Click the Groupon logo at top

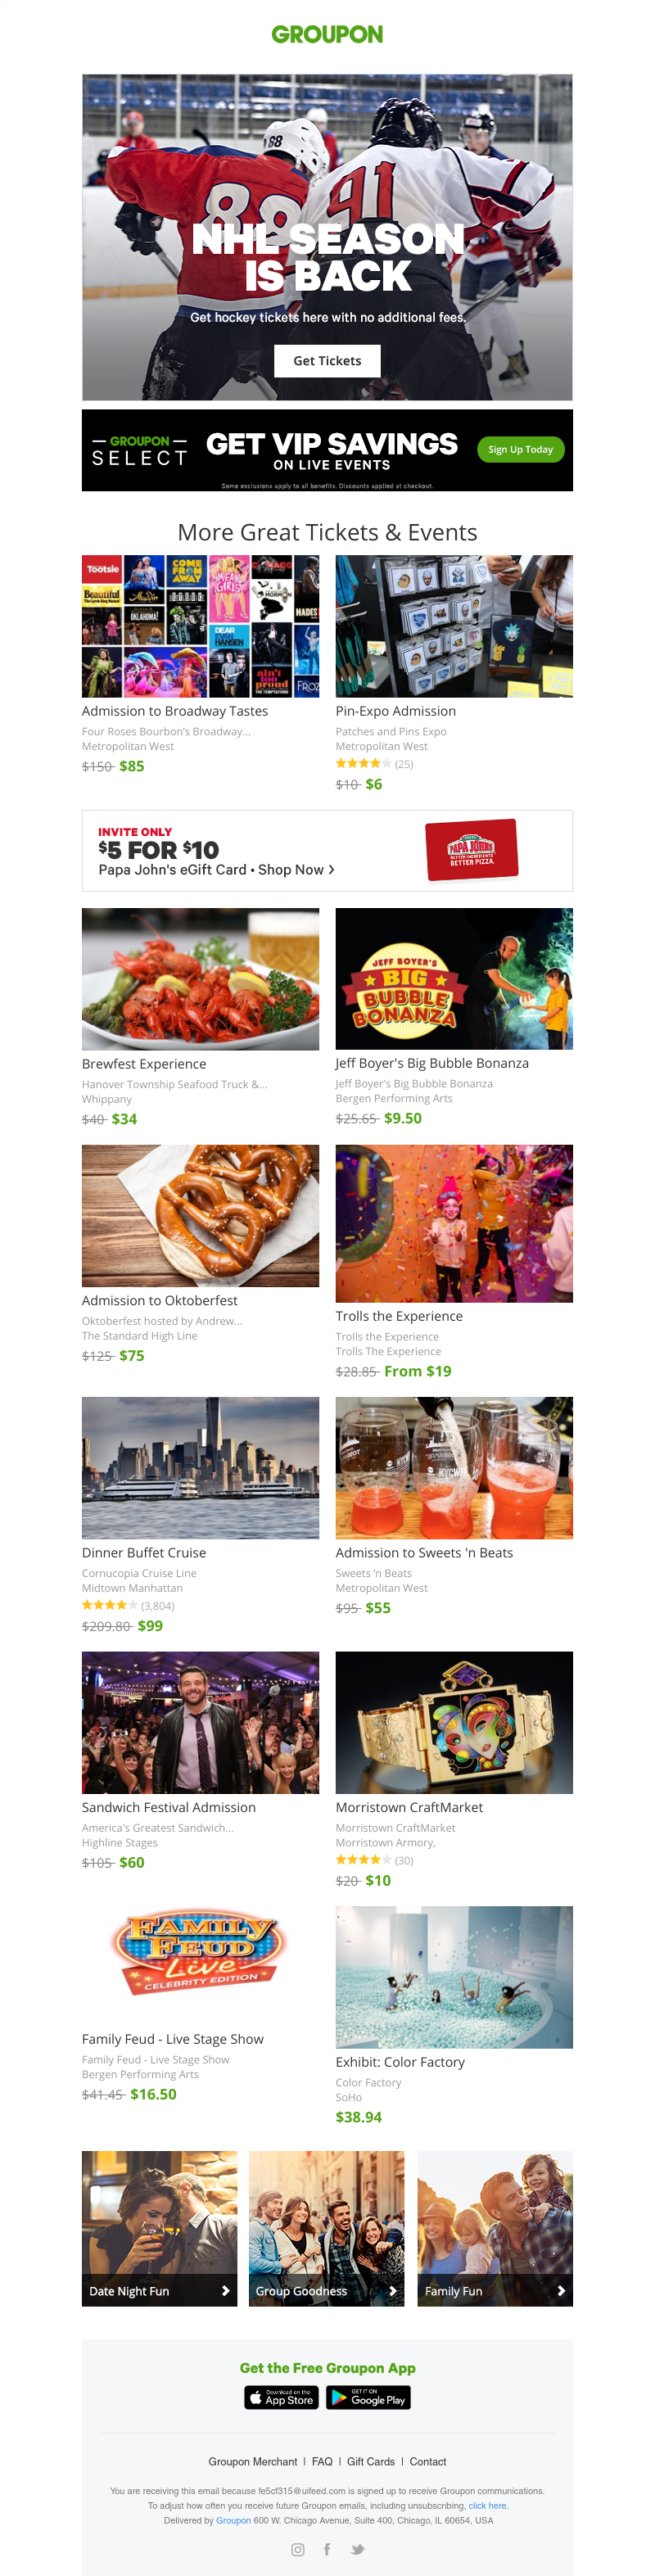point(327,34)
